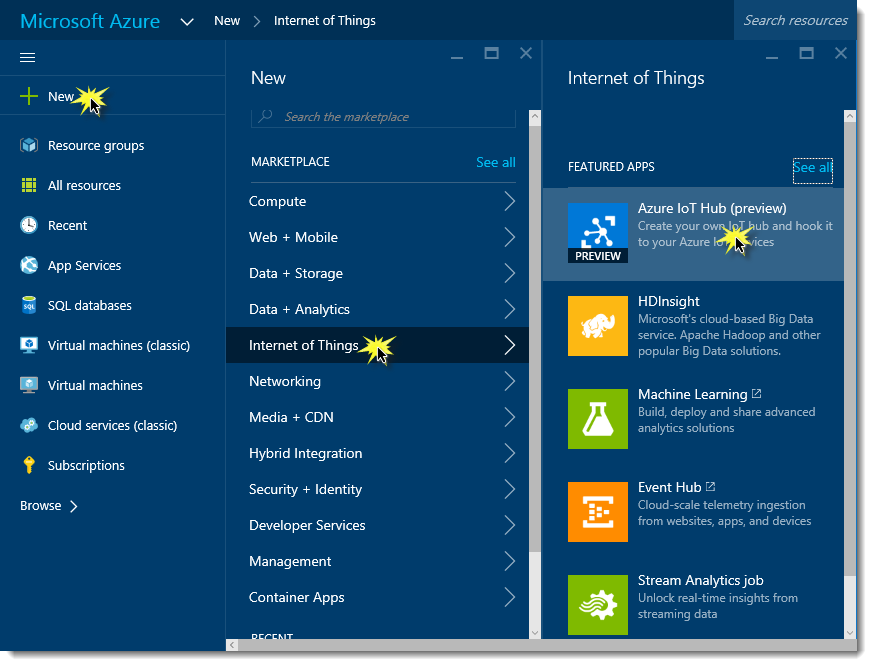
Task: Click the Virtual machines (classic) monitor icon
Action: click(29, 345)
